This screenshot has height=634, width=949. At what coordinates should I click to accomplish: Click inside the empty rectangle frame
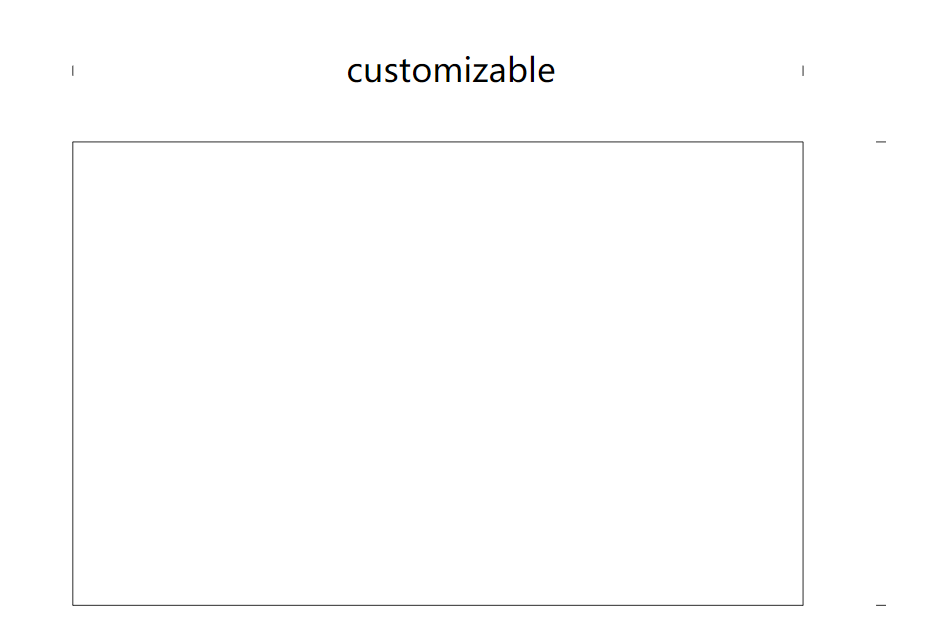[x=437, y=373]
